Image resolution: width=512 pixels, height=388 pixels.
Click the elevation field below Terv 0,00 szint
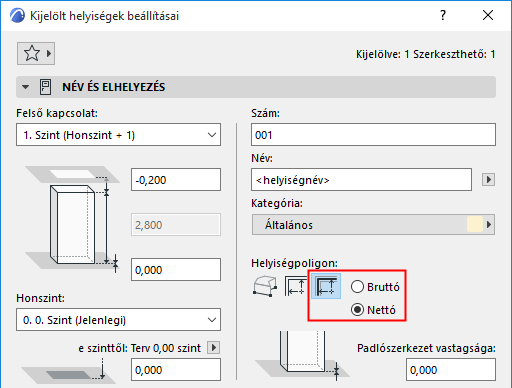click(x=176, y=370)
